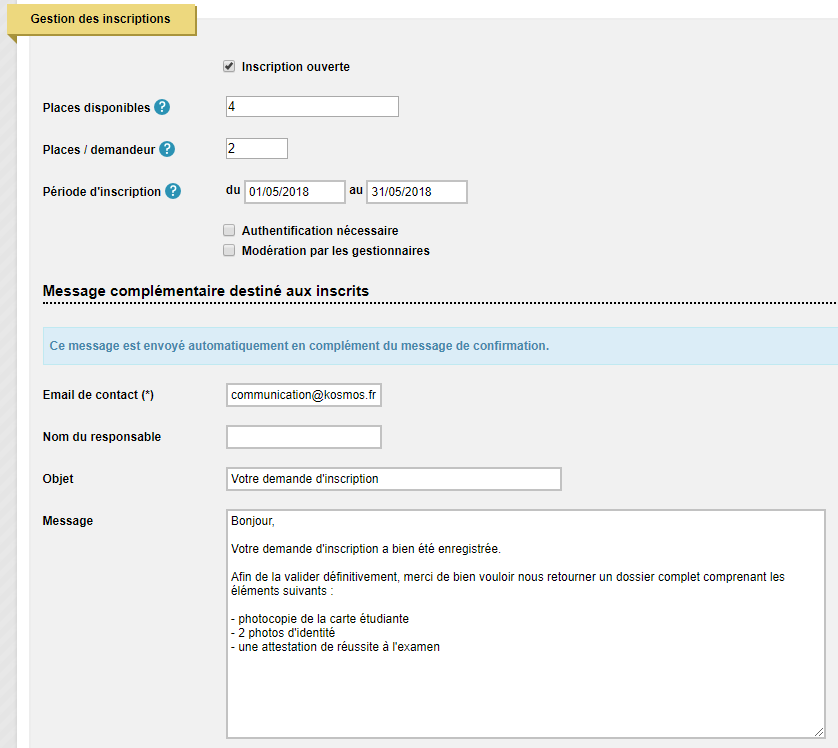Viewport: 838px width, 748px height.
Task: Click the Inscription ouverte label
Action: pyautogui.click(x=296, y=67)
